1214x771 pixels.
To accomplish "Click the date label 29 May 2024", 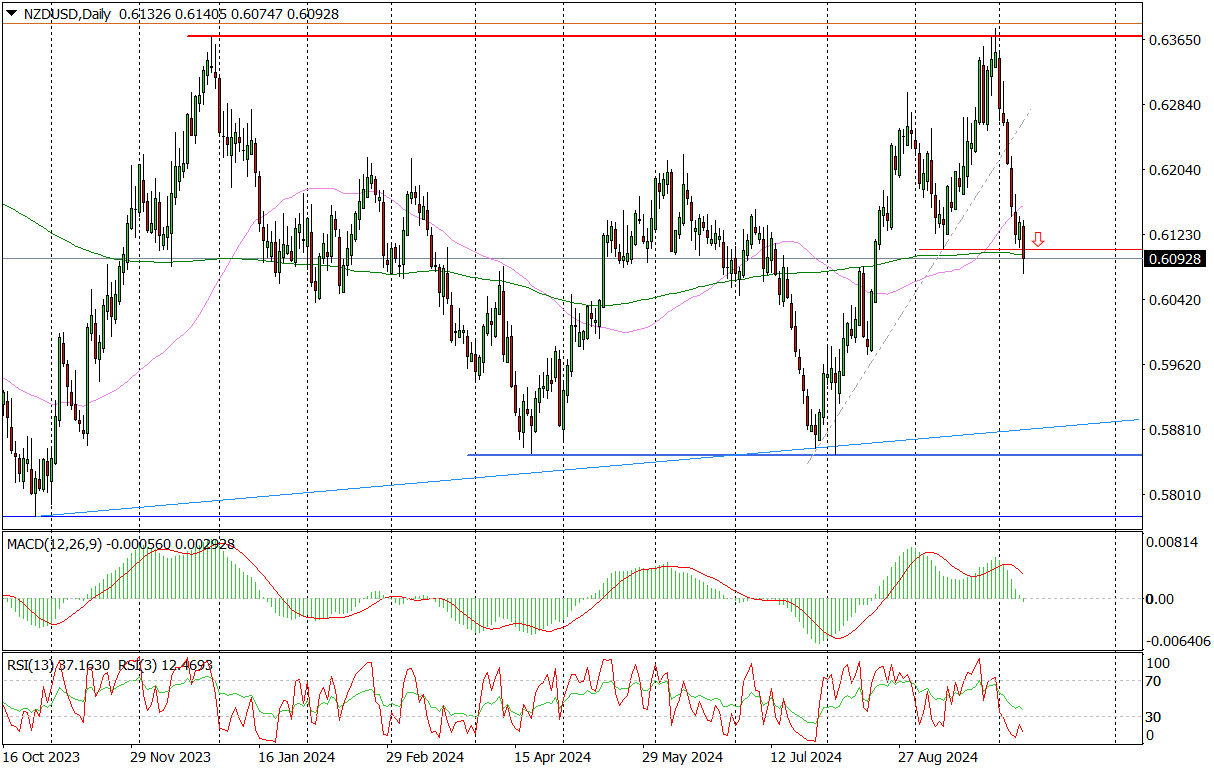I will [x=682, y=758].
